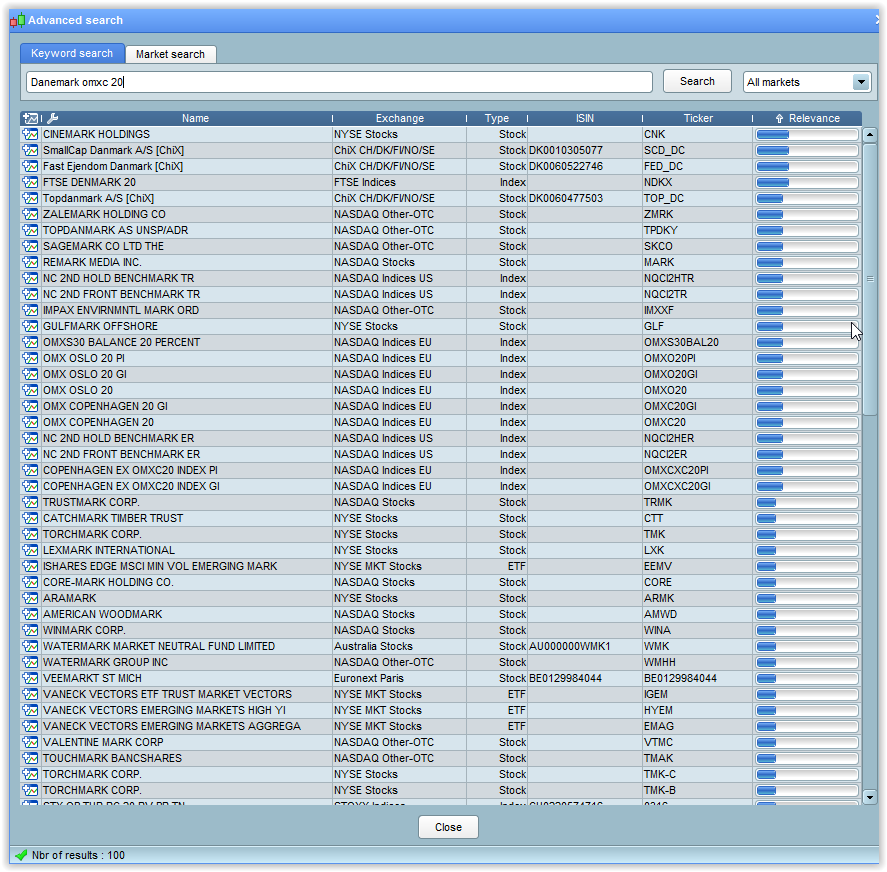Viewport: 887px width, 872px height.
Task: Click chart icon beside TOUCHMARK BANCSHARES
Action: tap(30, 758)
